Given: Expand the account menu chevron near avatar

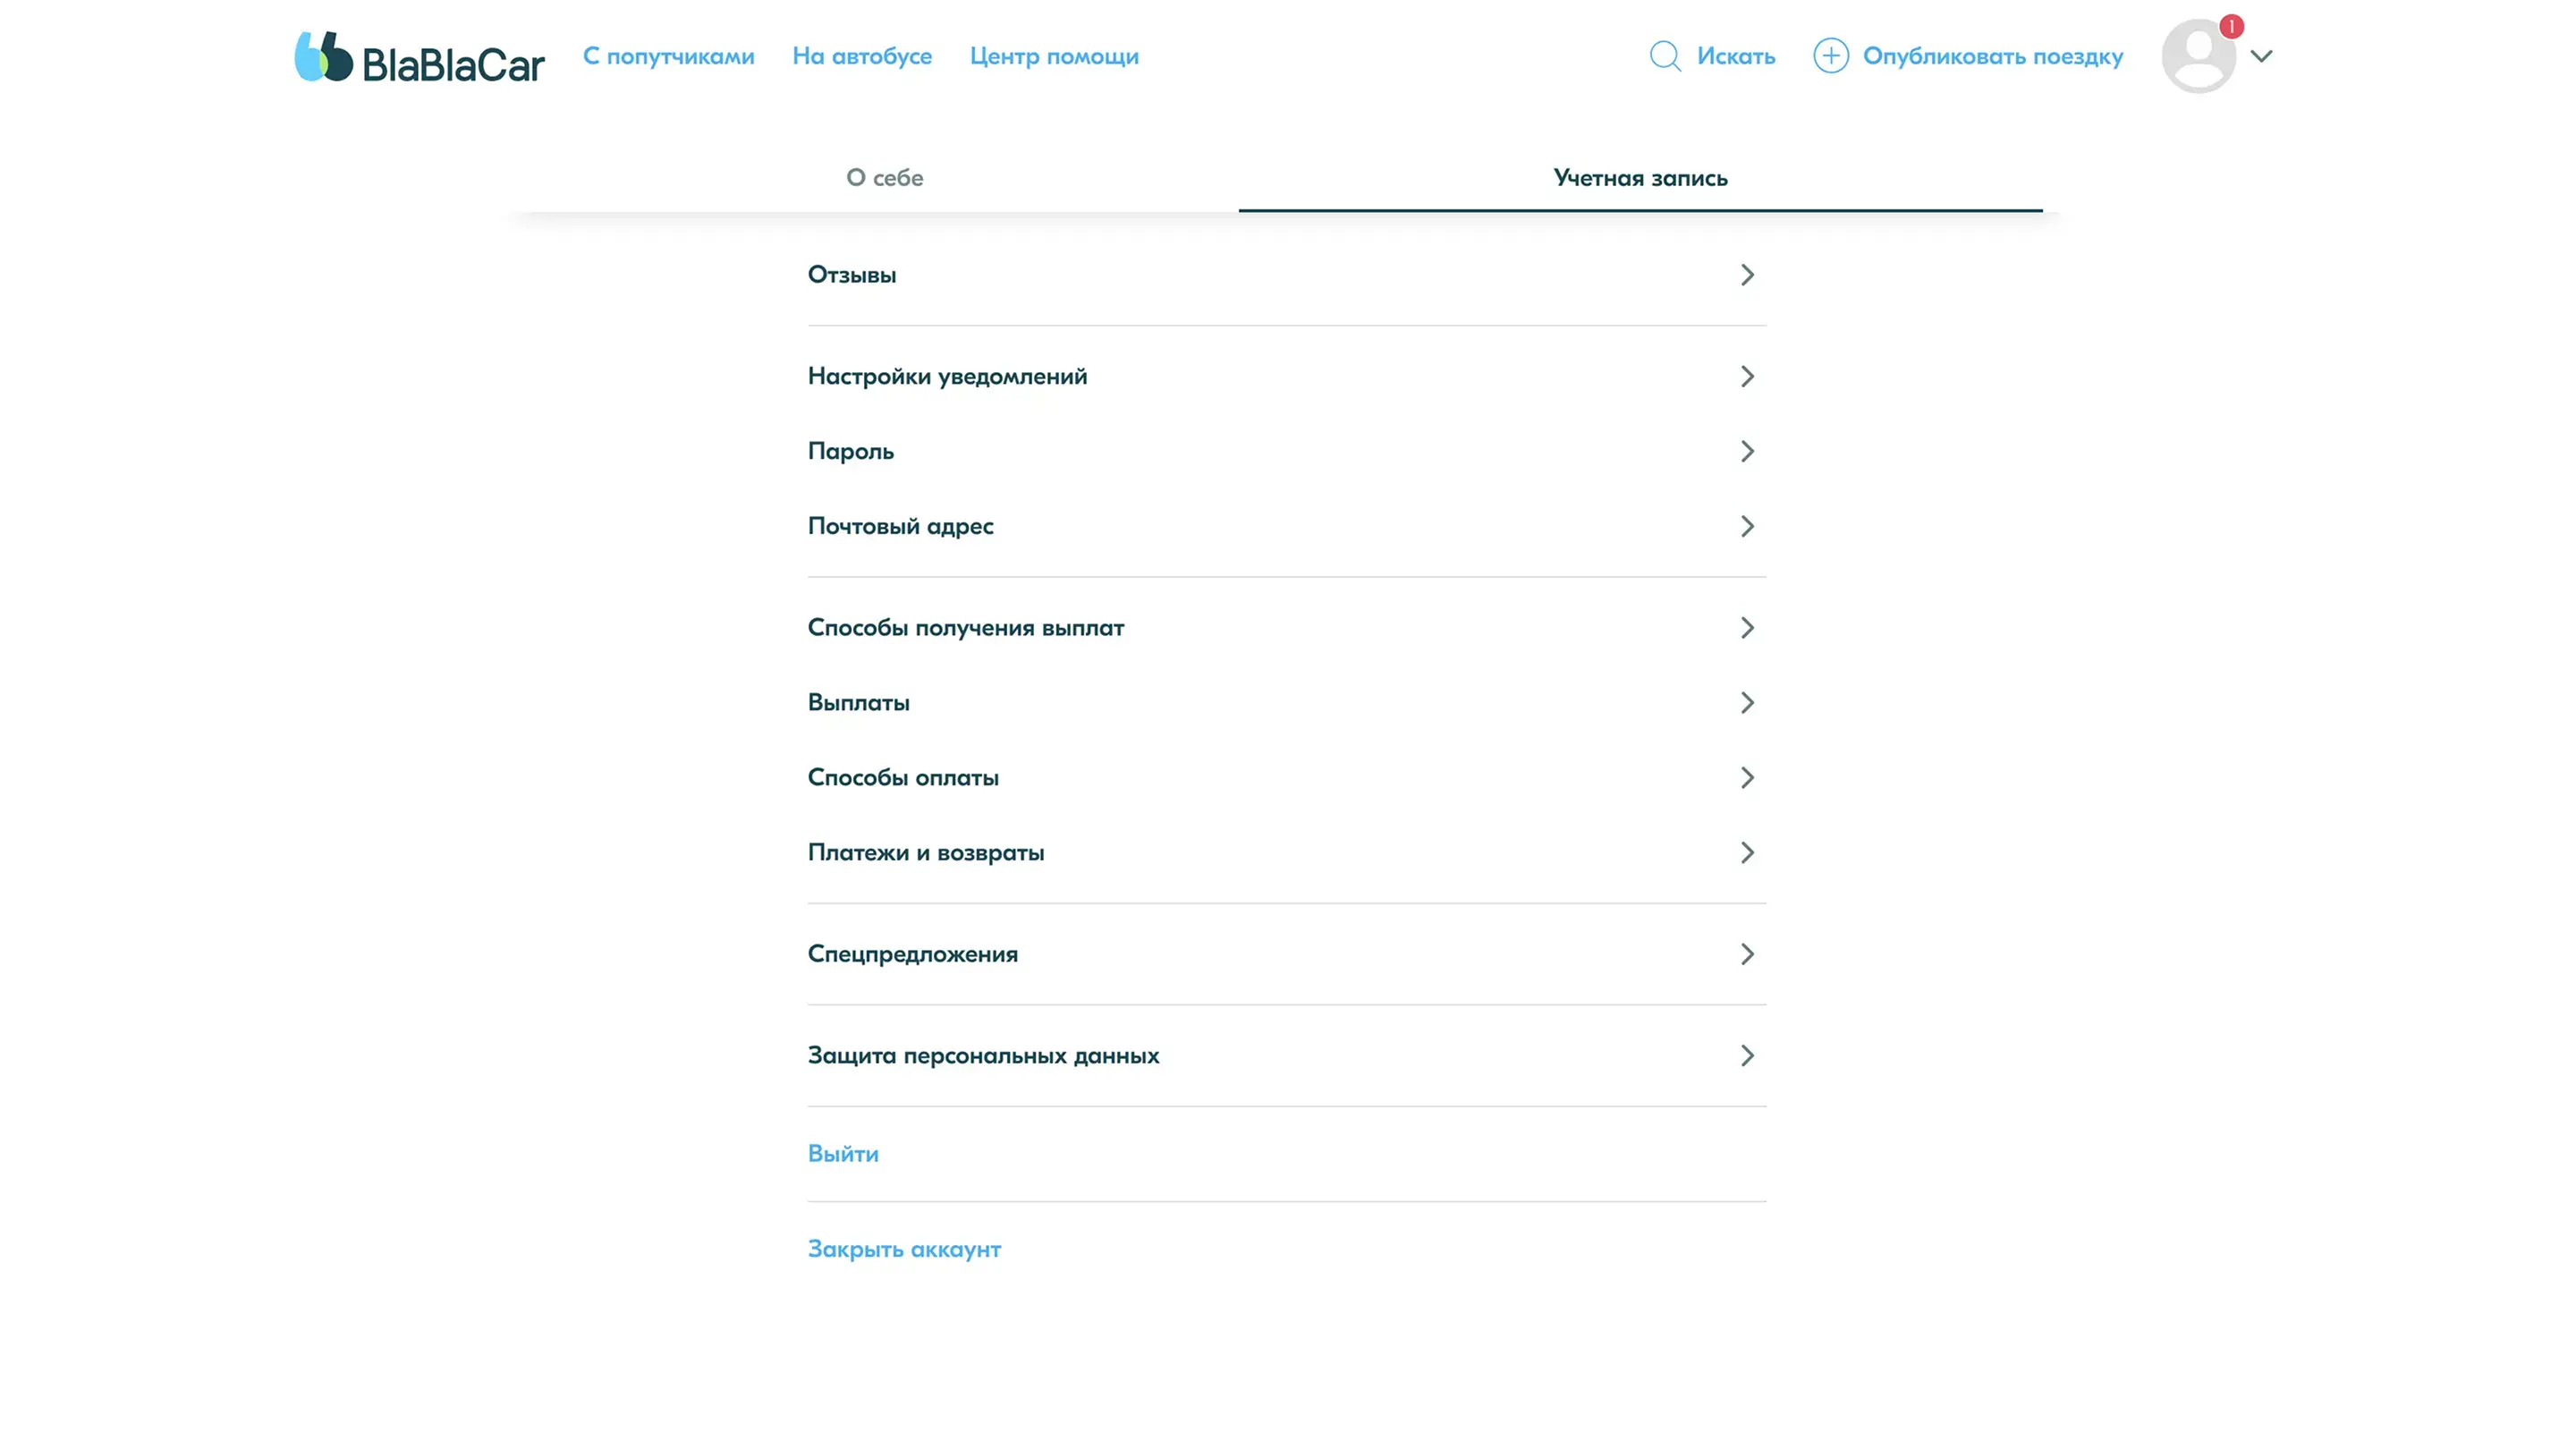Looking at the screenshot, I should click(2262, 57).
